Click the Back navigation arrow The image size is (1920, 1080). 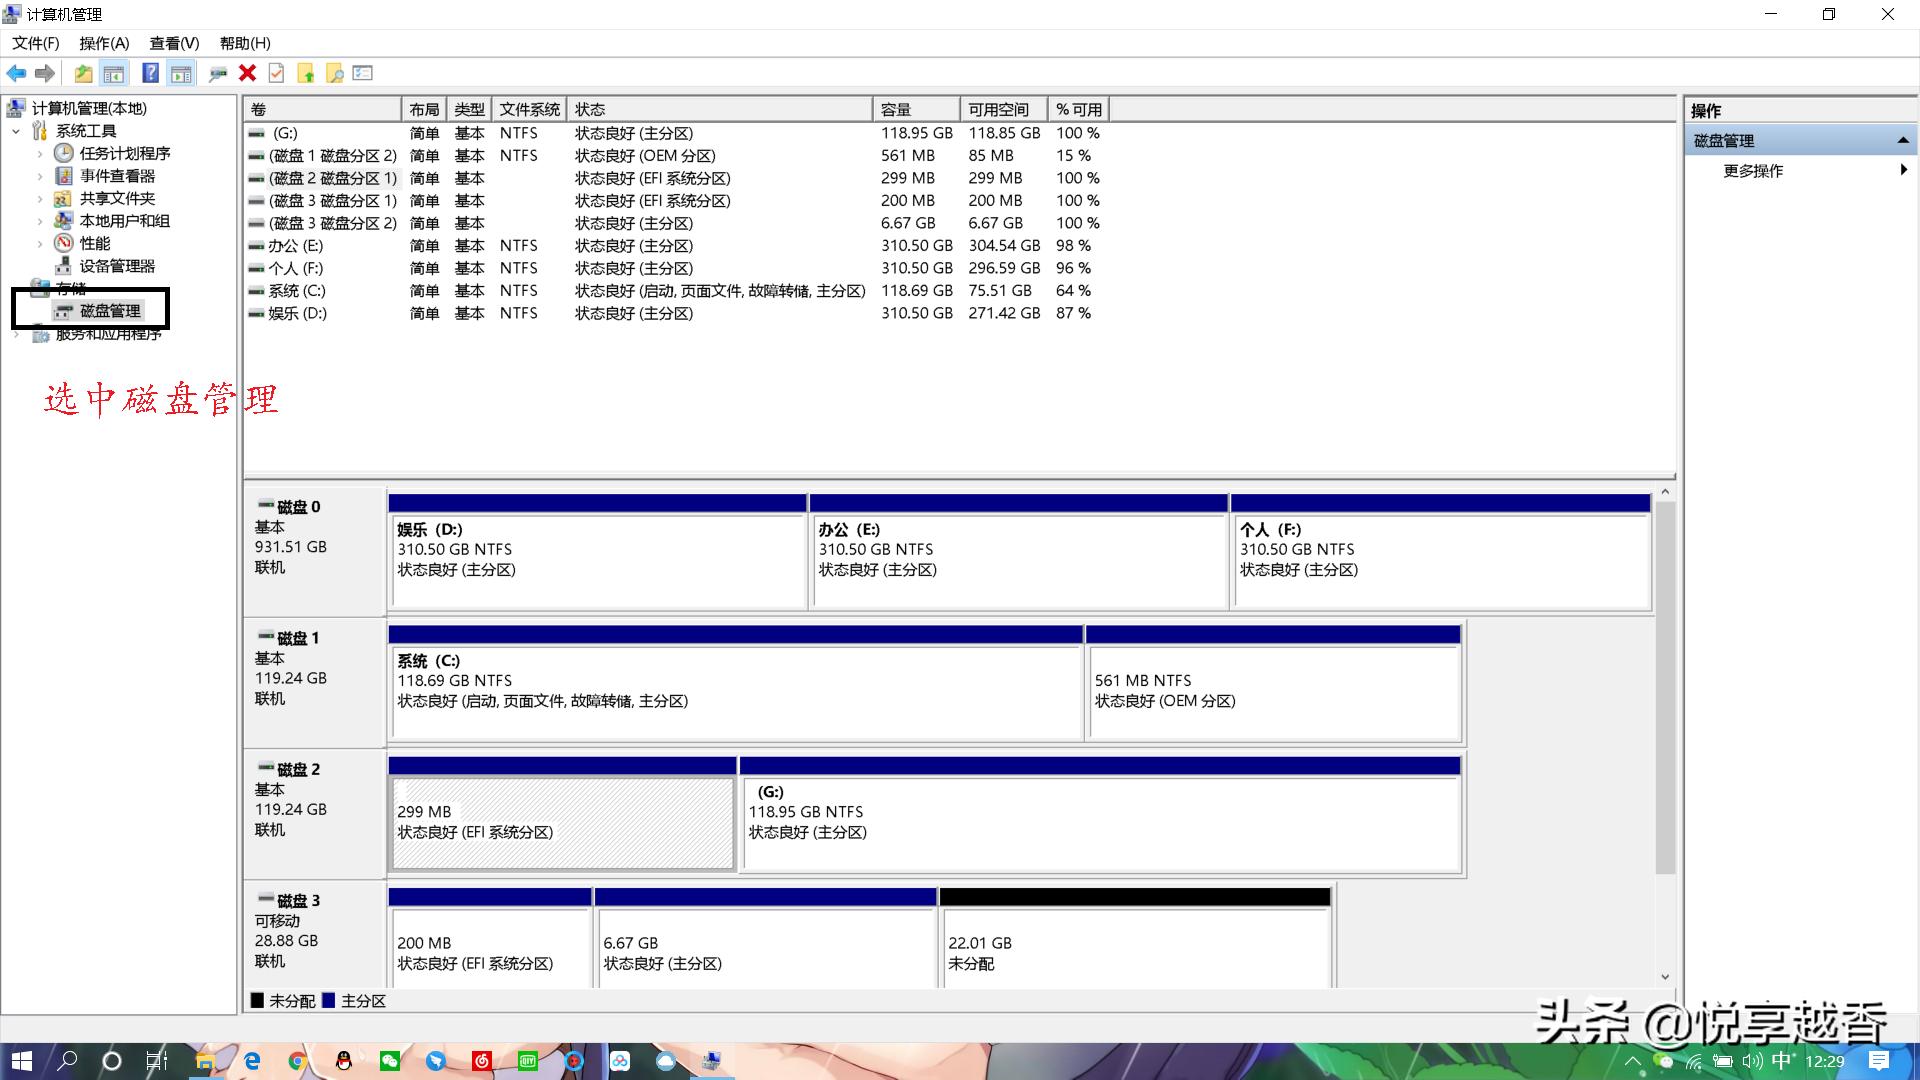[x=17, y=72]
